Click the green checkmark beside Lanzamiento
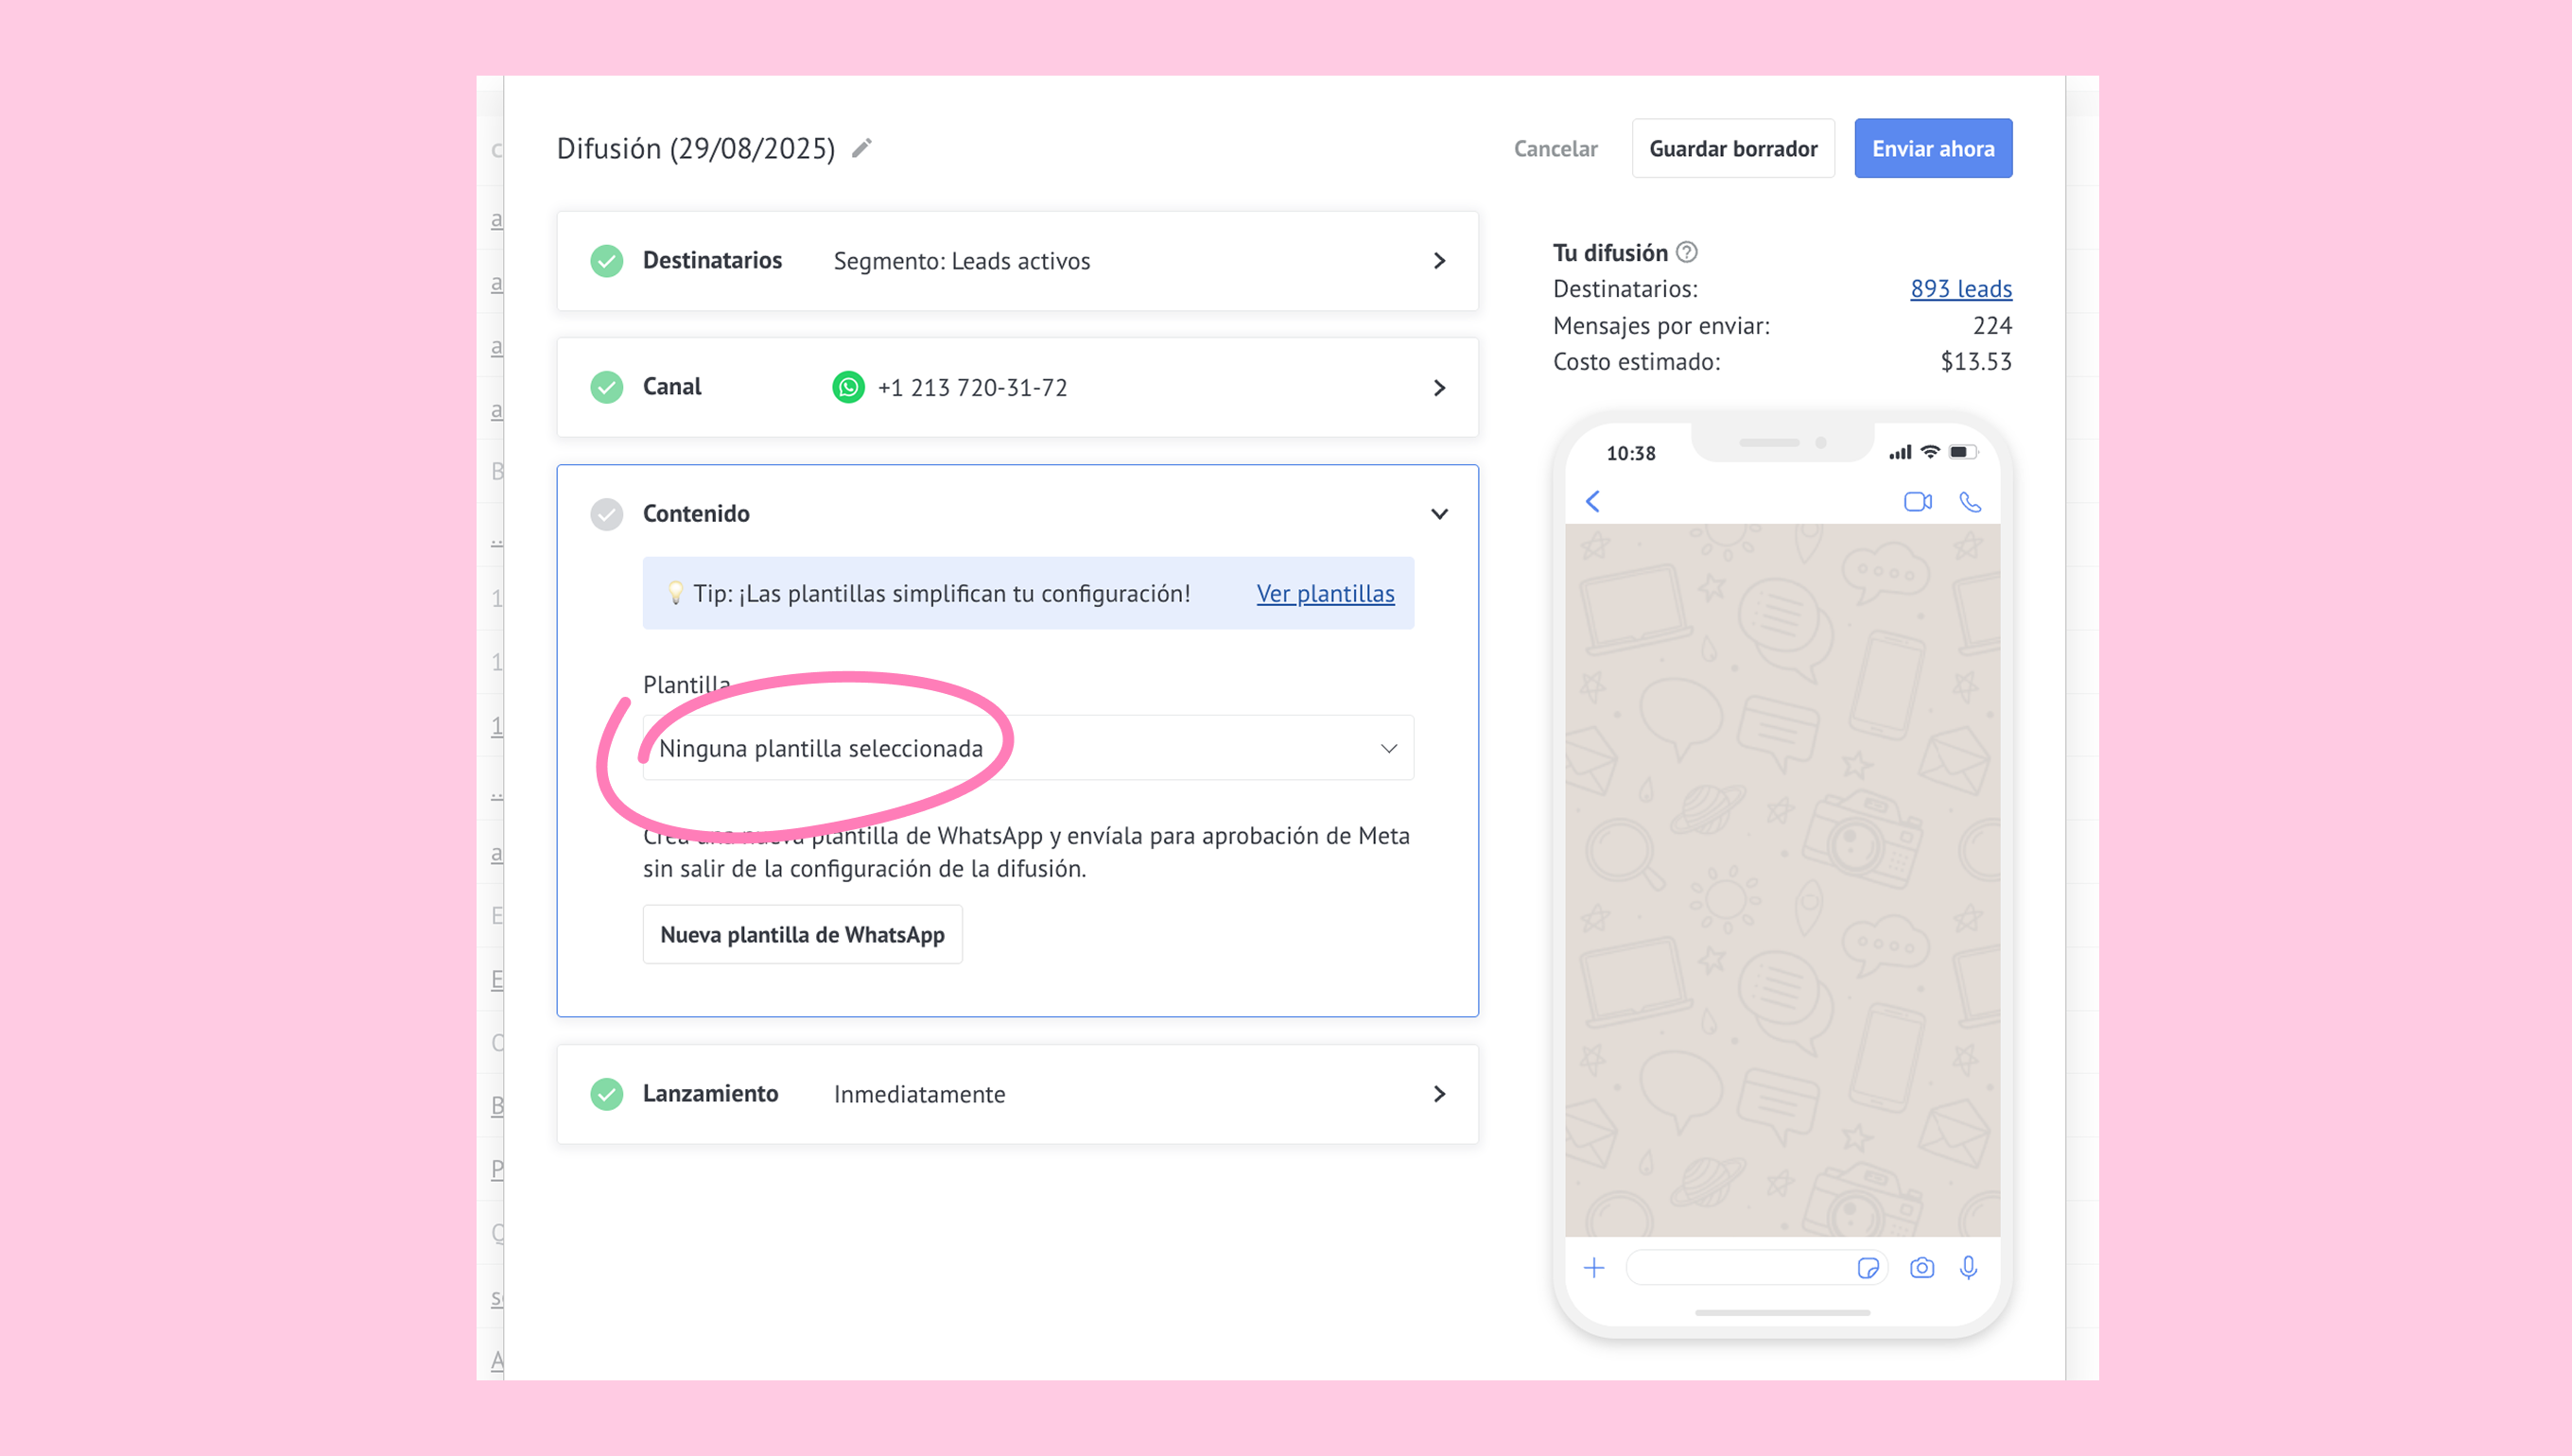The image size is (2572, 1456). point(606,1094)
